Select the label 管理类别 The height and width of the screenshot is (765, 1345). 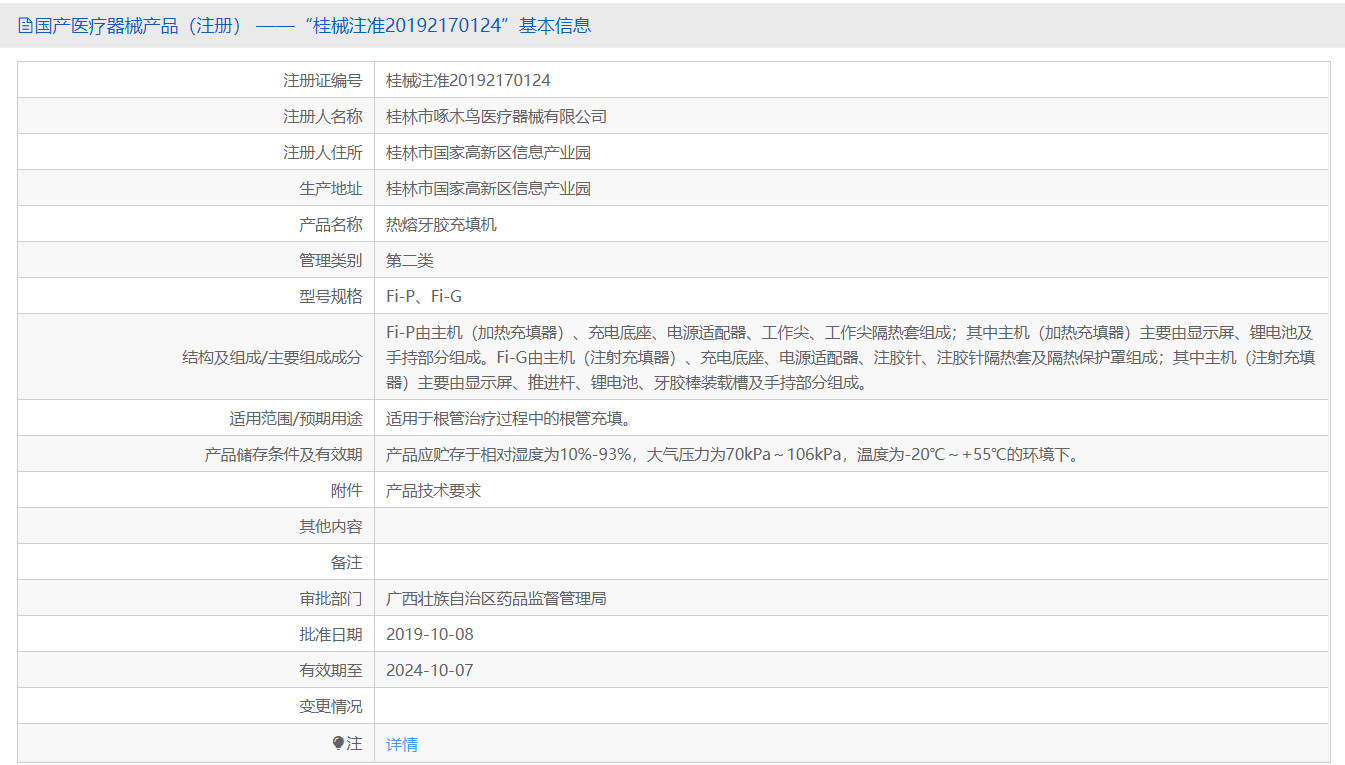click(x=331, y=260)
